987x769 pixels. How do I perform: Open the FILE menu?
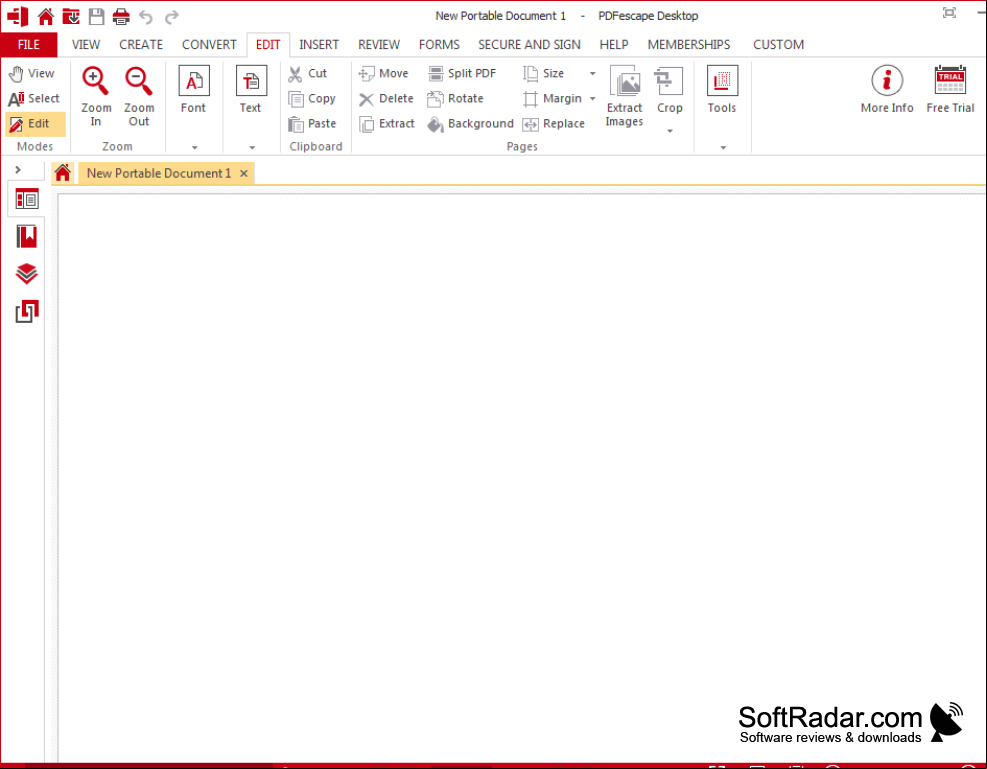point(29,45)
